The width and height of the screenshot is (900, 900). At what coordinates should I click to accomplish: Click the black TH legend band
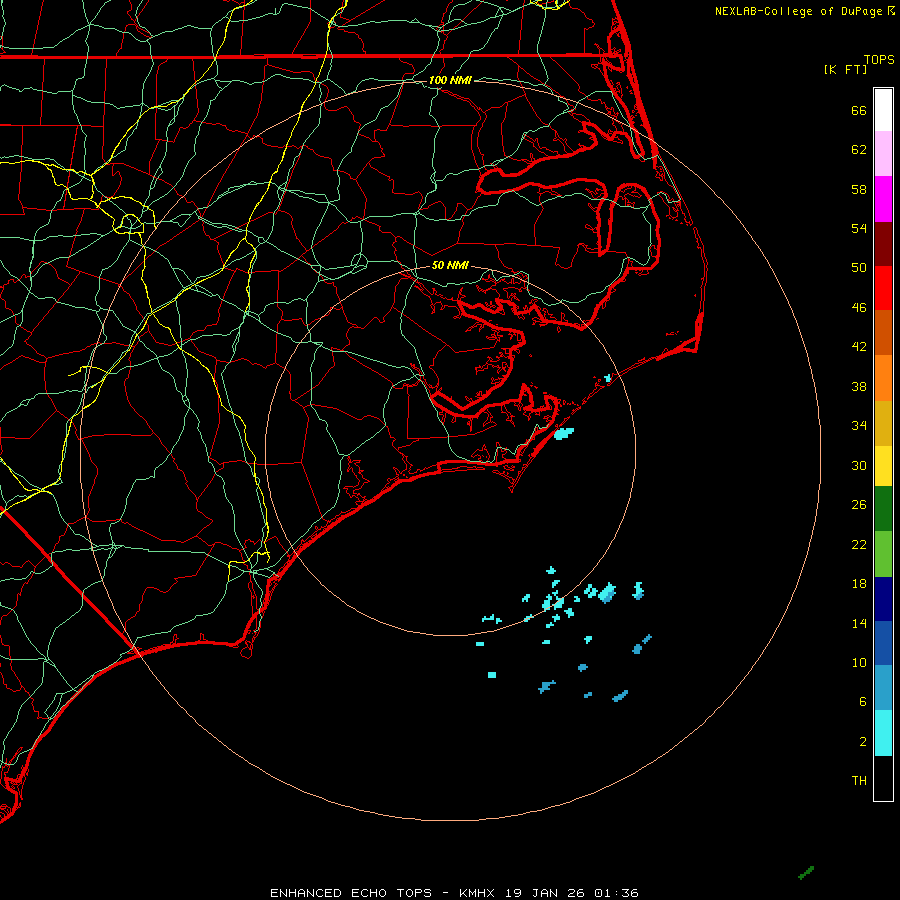883,778
